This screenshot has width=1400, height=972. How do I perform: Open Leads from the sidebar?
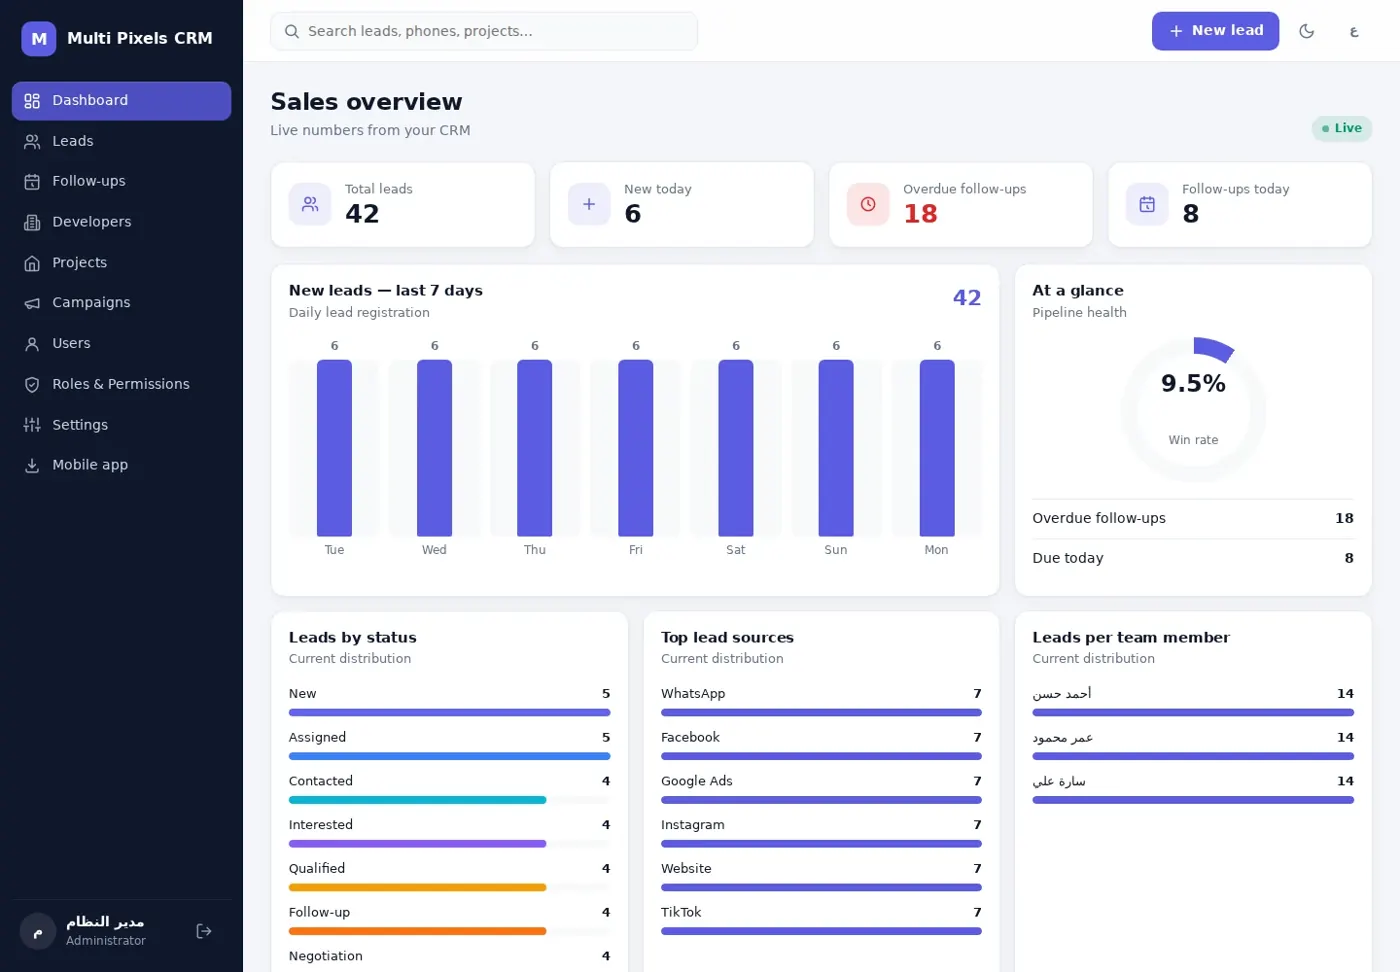[x=121, y=141]
